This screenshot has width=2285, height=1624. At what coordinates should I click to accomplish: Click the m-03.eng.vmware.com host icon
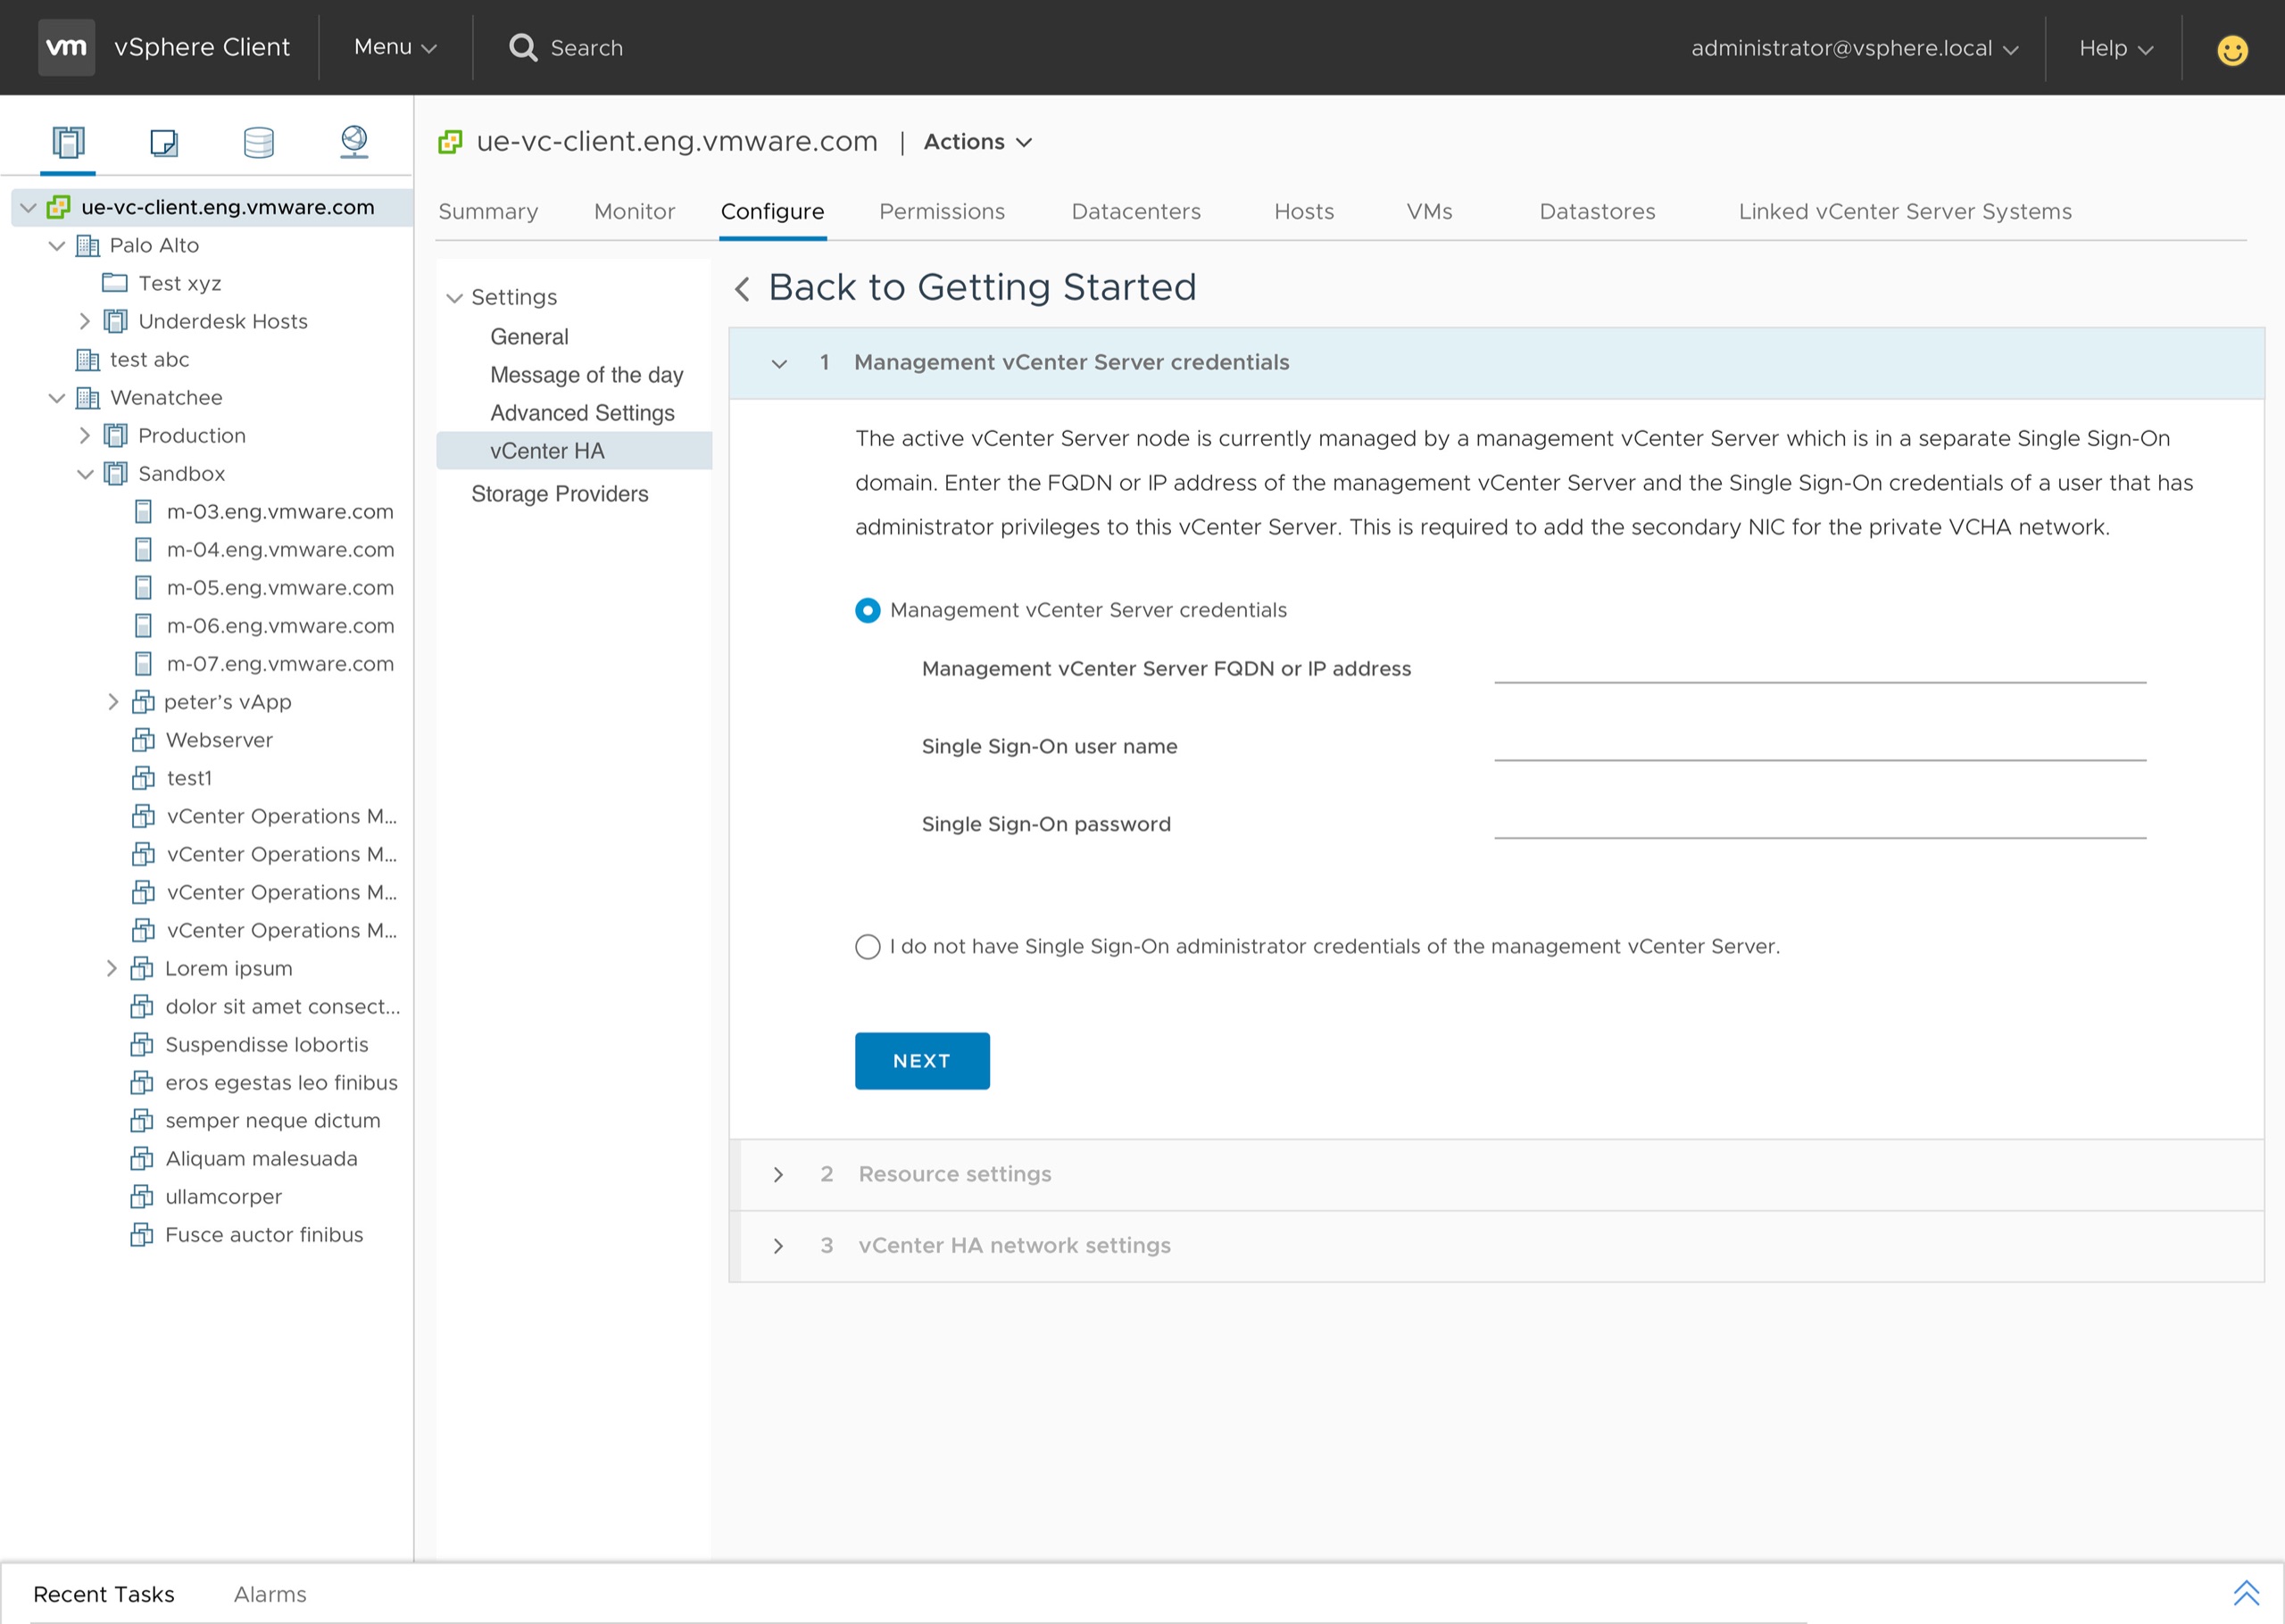point(144,512)
